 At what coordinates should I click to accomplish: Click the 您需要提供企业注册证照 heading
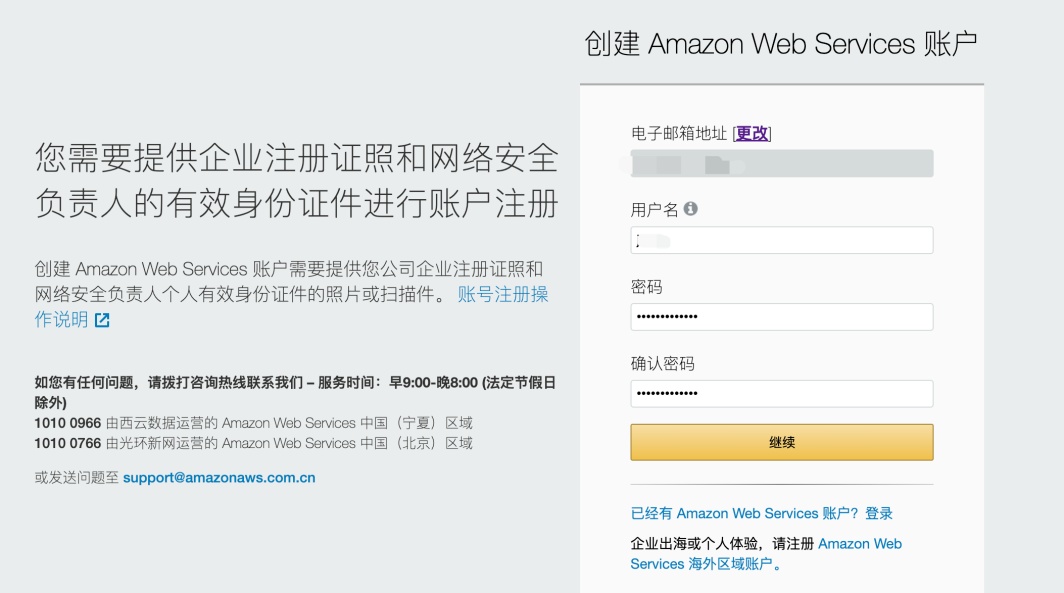click(x=297, y=180)
